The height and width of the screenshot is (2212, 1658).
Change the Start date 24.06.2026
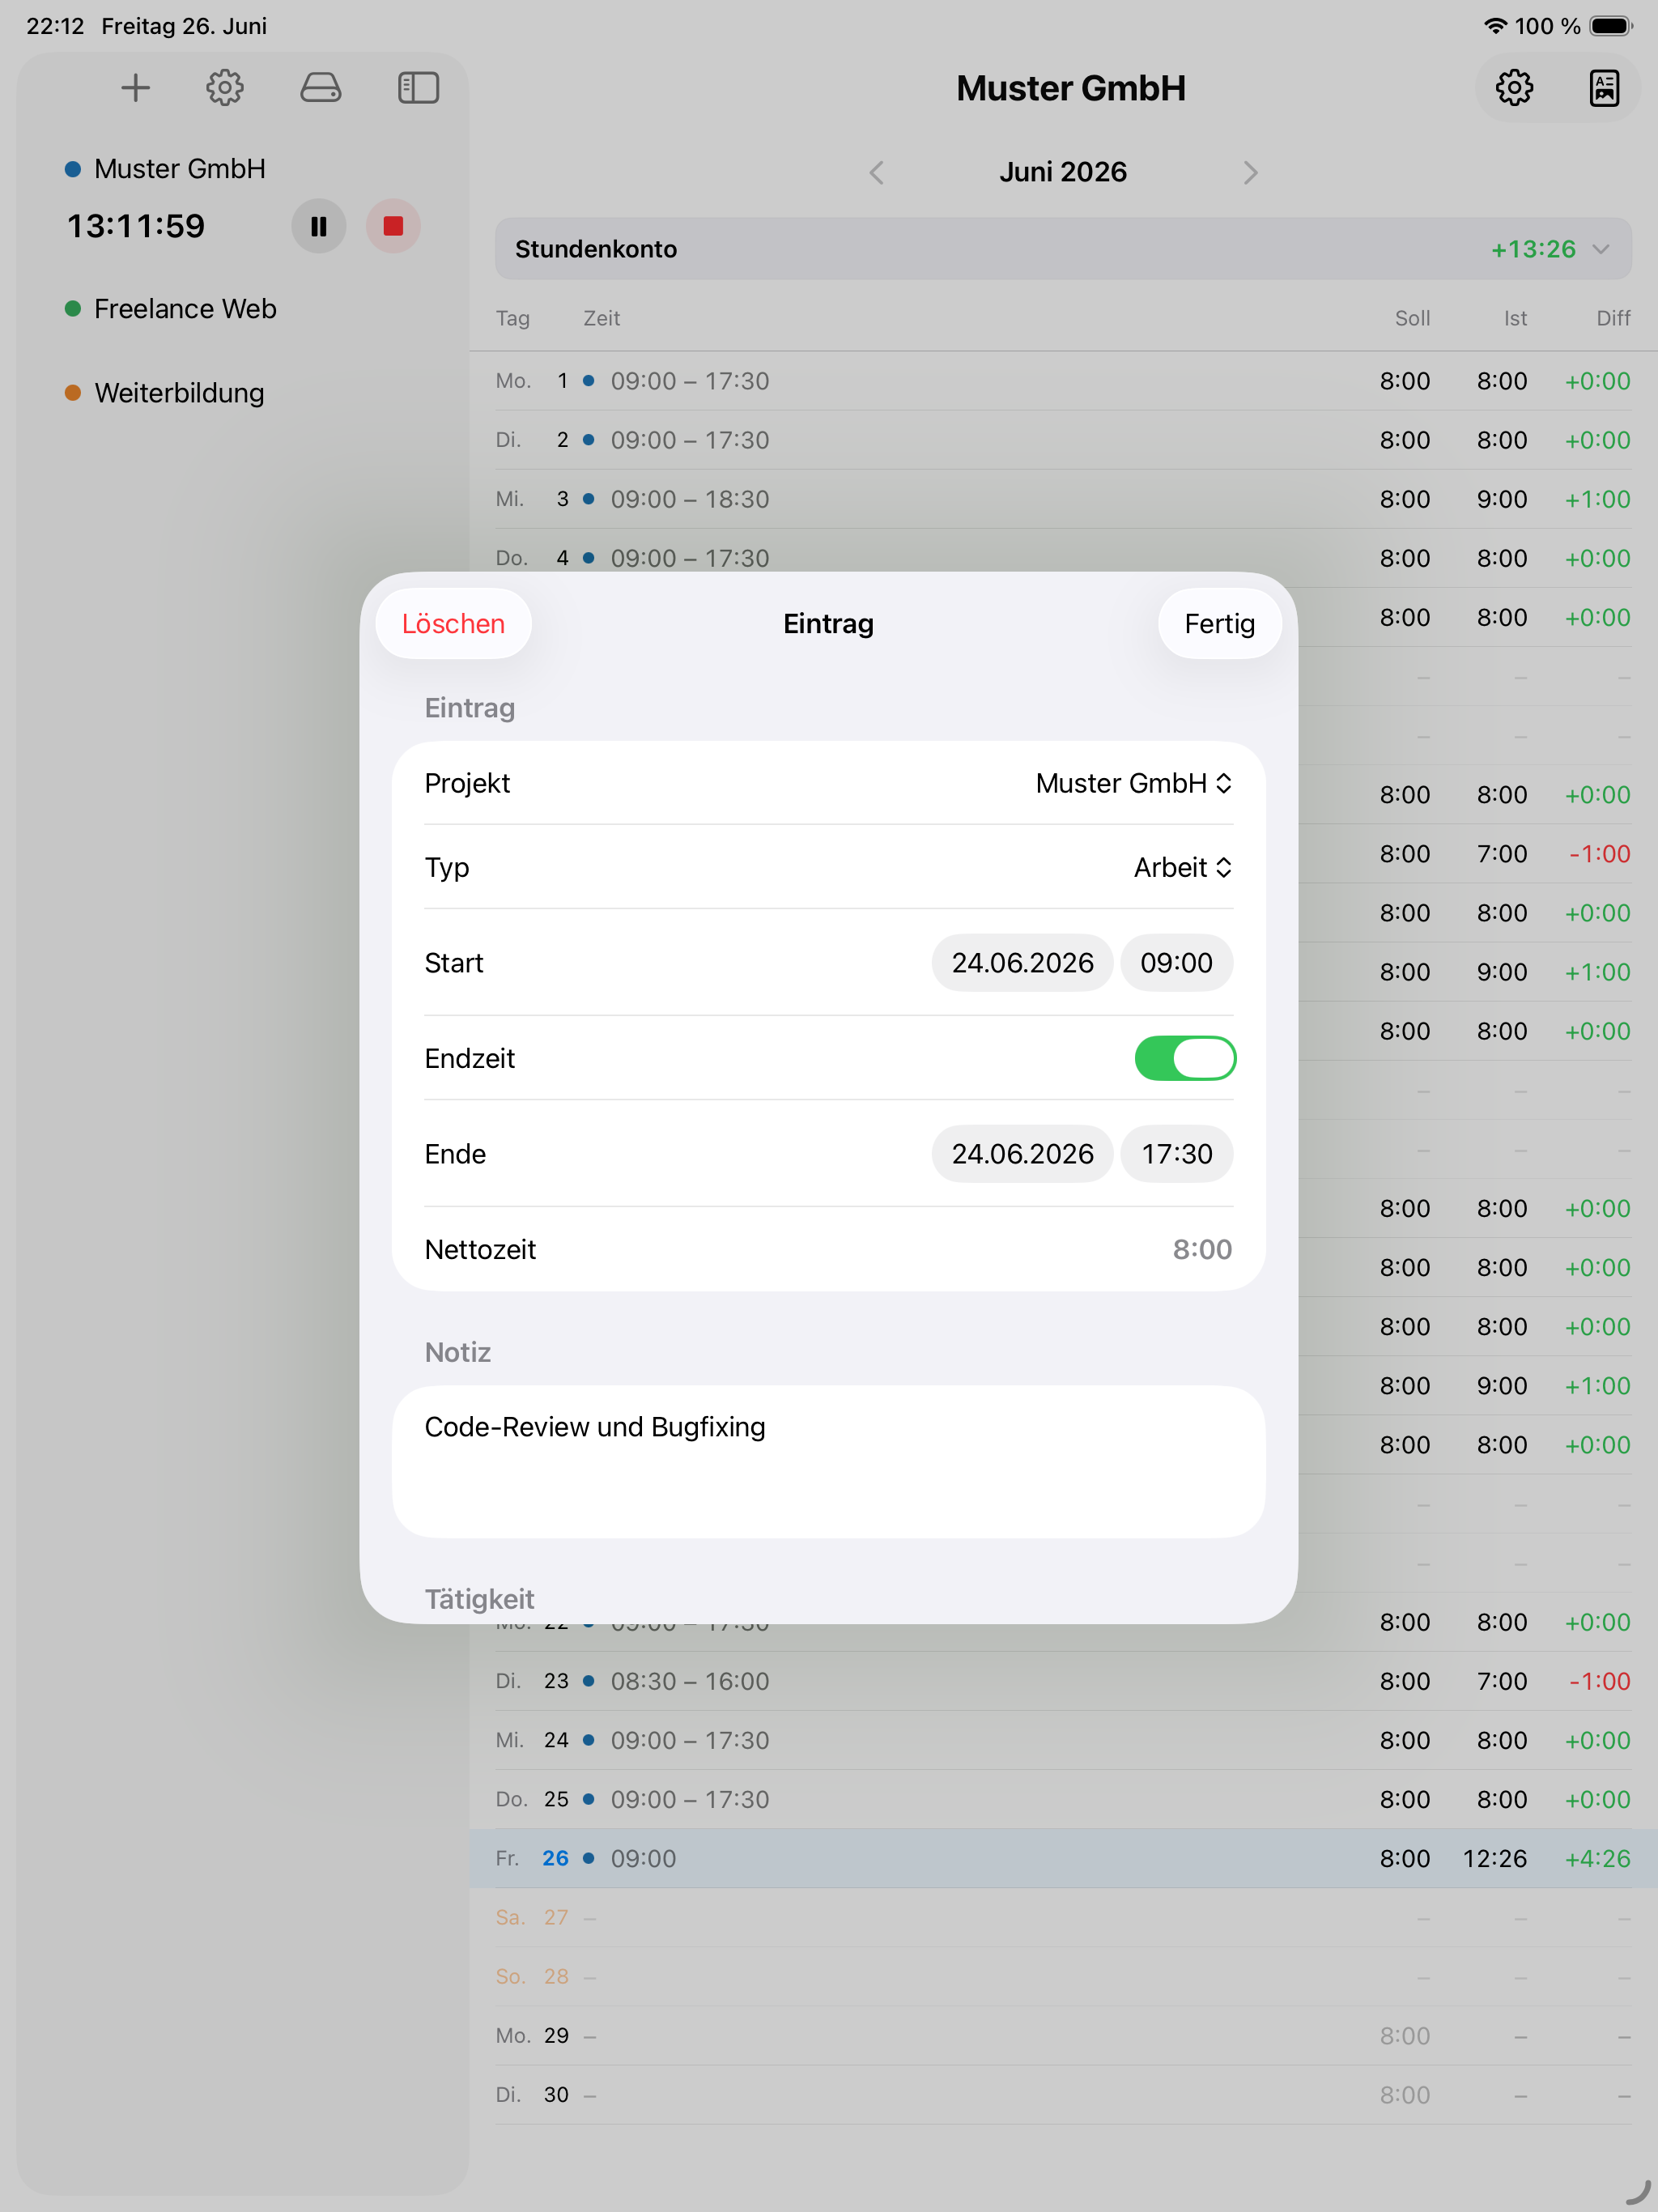click(1022, 963)
